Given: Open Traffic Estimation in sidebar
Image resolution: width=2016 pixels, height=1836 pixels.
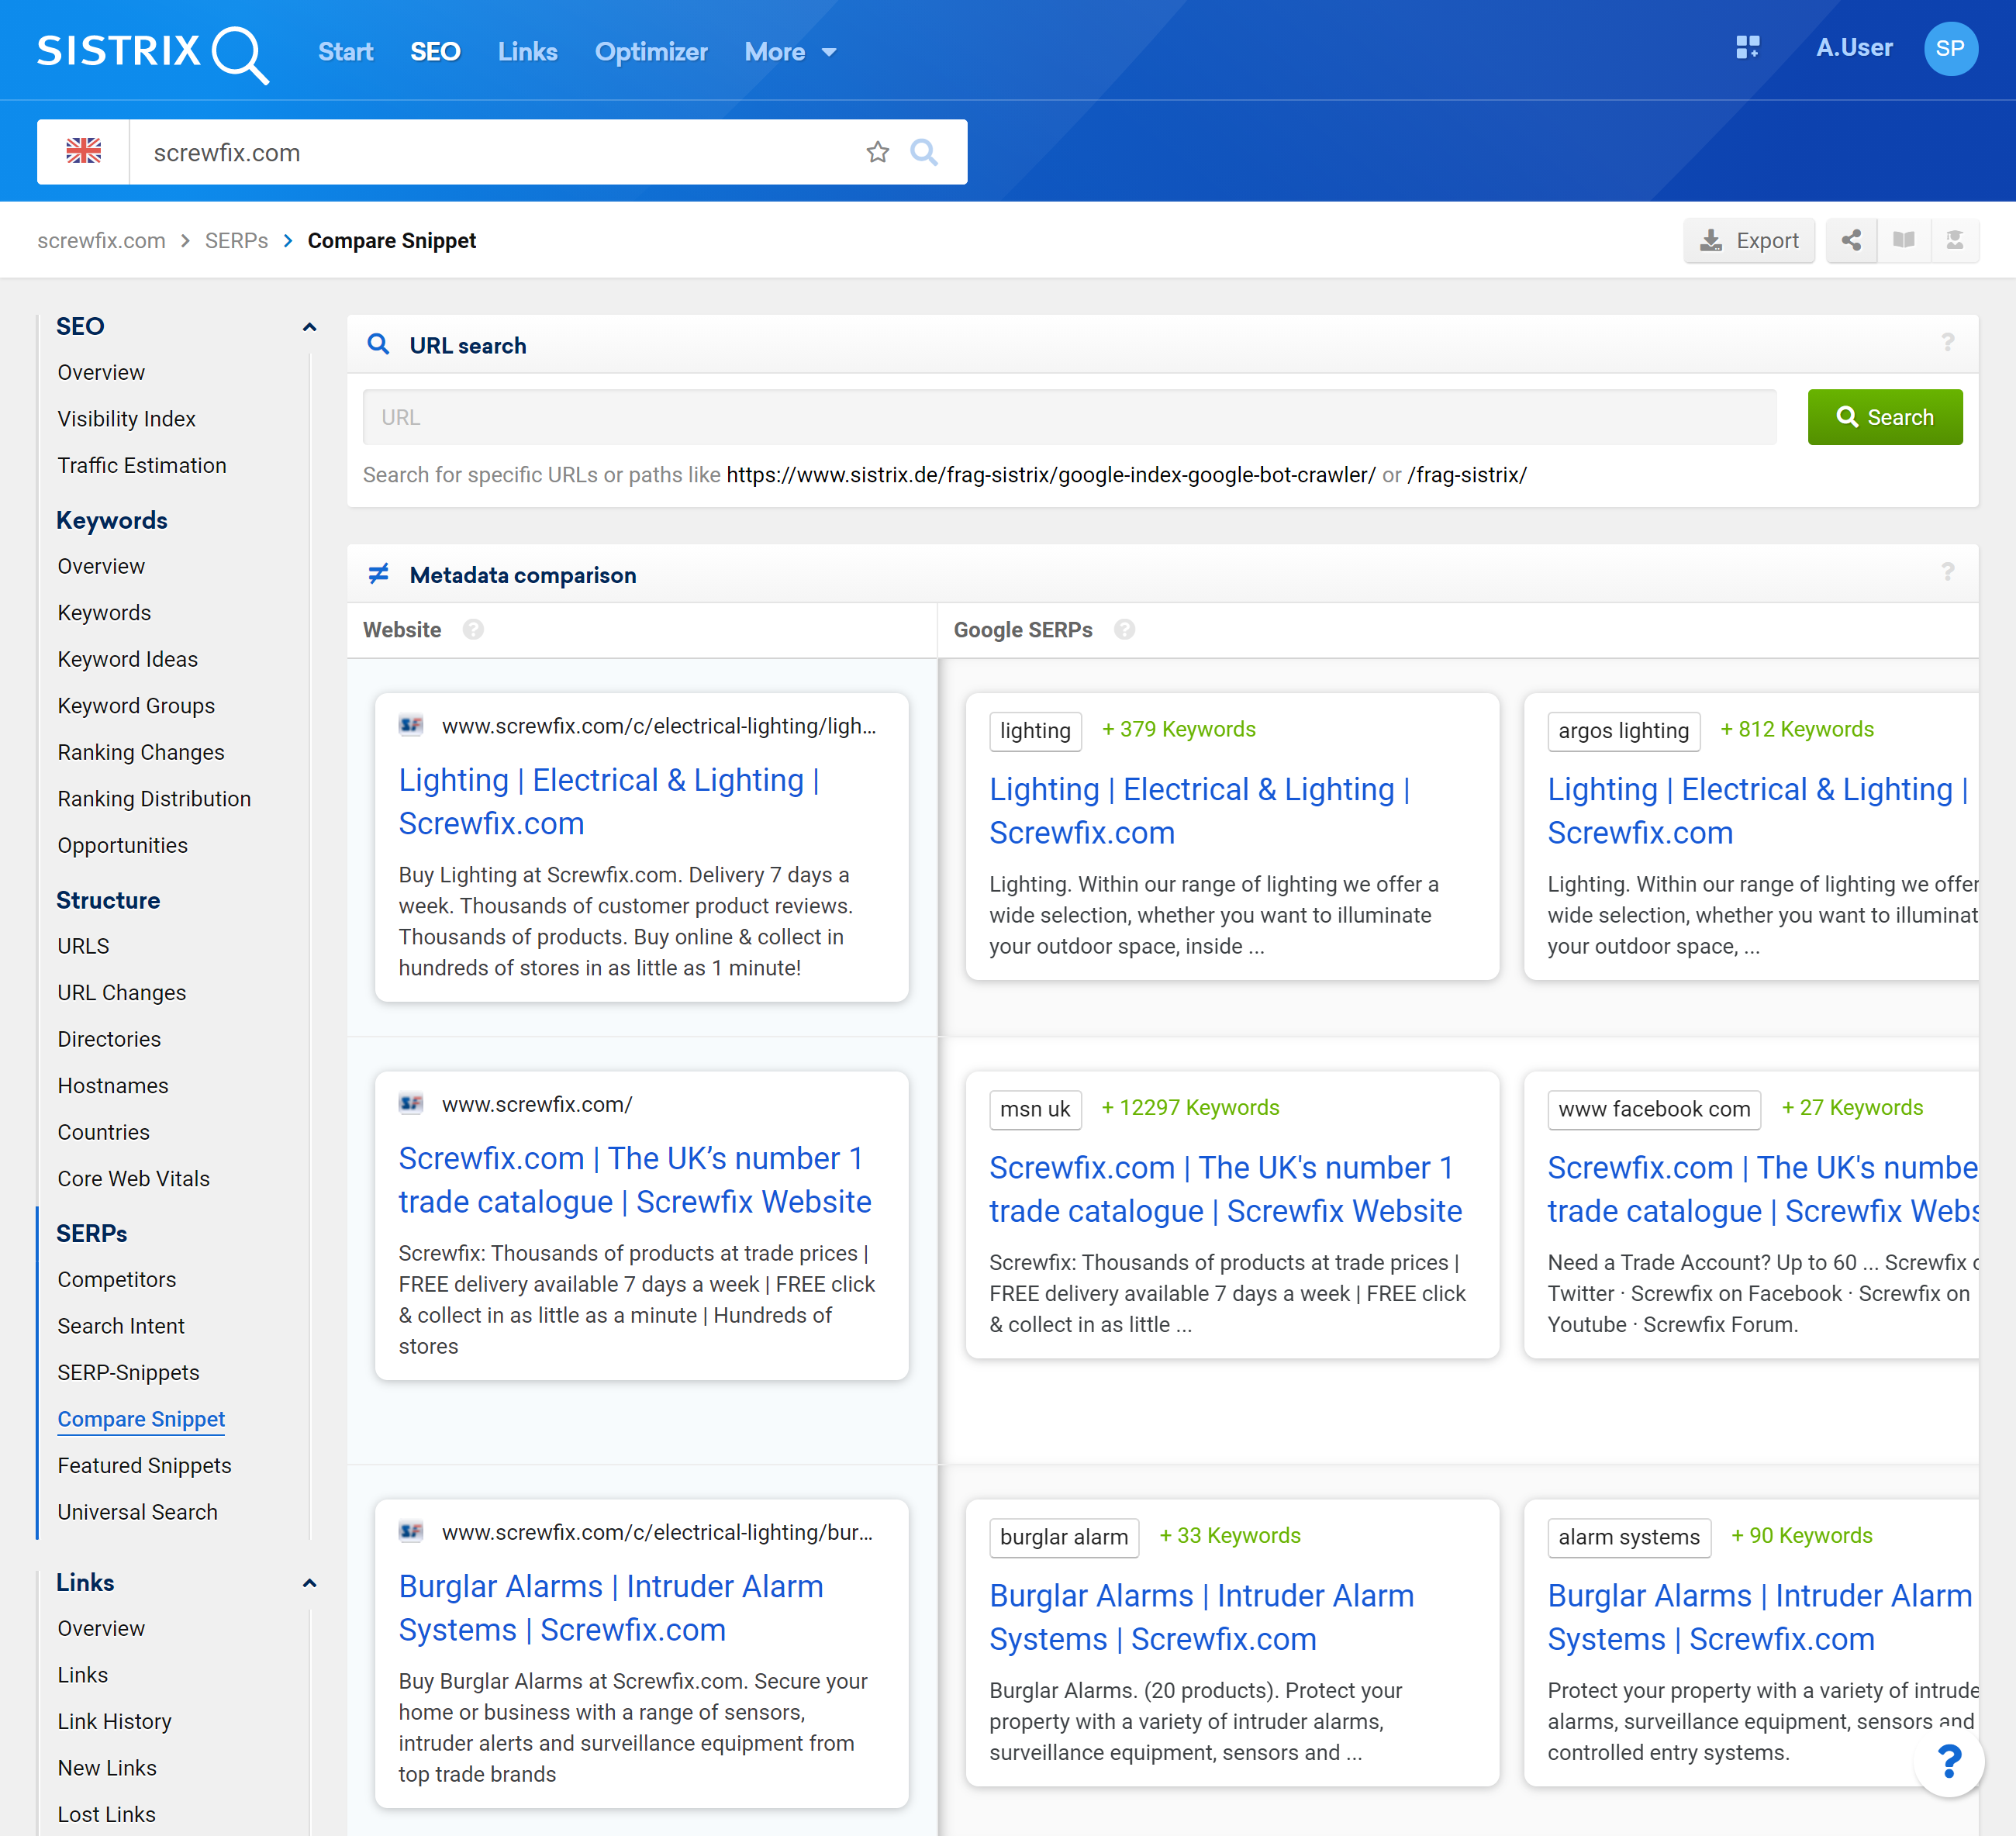Looking at the screenshot, I should [142, 465].
